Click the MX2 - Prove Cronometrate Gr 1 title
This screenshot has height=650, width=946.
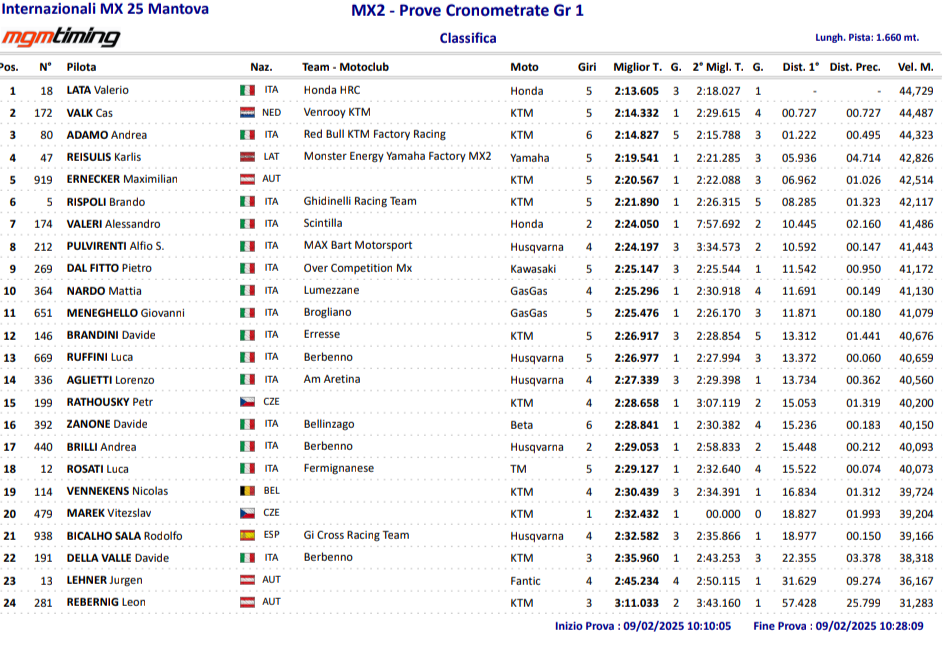pyautogui.click(x=467, y=11)
